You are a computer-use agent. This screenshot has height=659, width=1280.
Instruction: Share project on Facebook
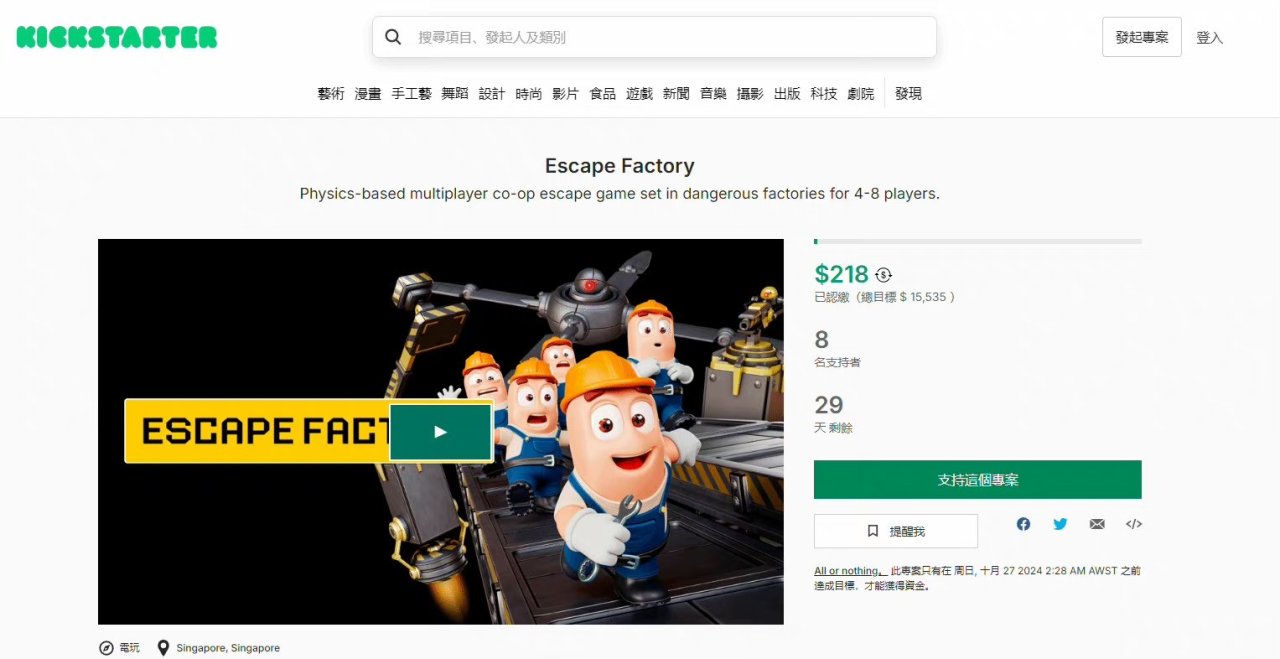pos(1023,524)
